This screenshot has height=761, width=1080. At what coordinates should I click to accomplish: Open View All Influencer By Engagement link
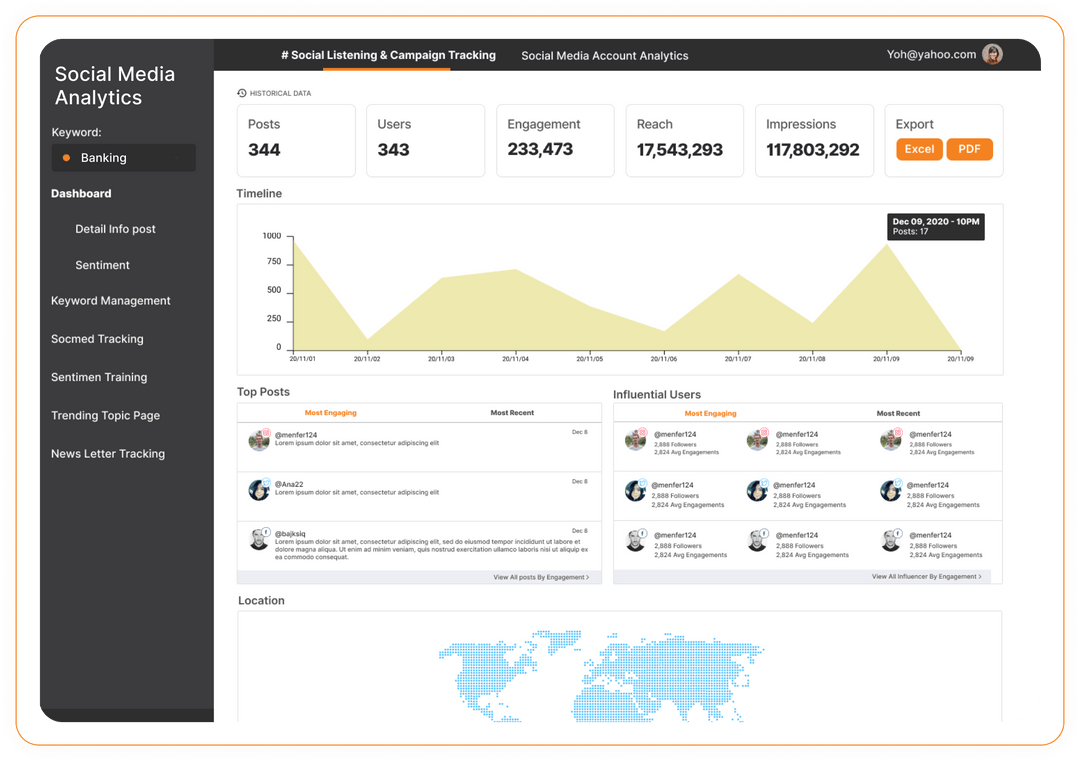[926, 576]
